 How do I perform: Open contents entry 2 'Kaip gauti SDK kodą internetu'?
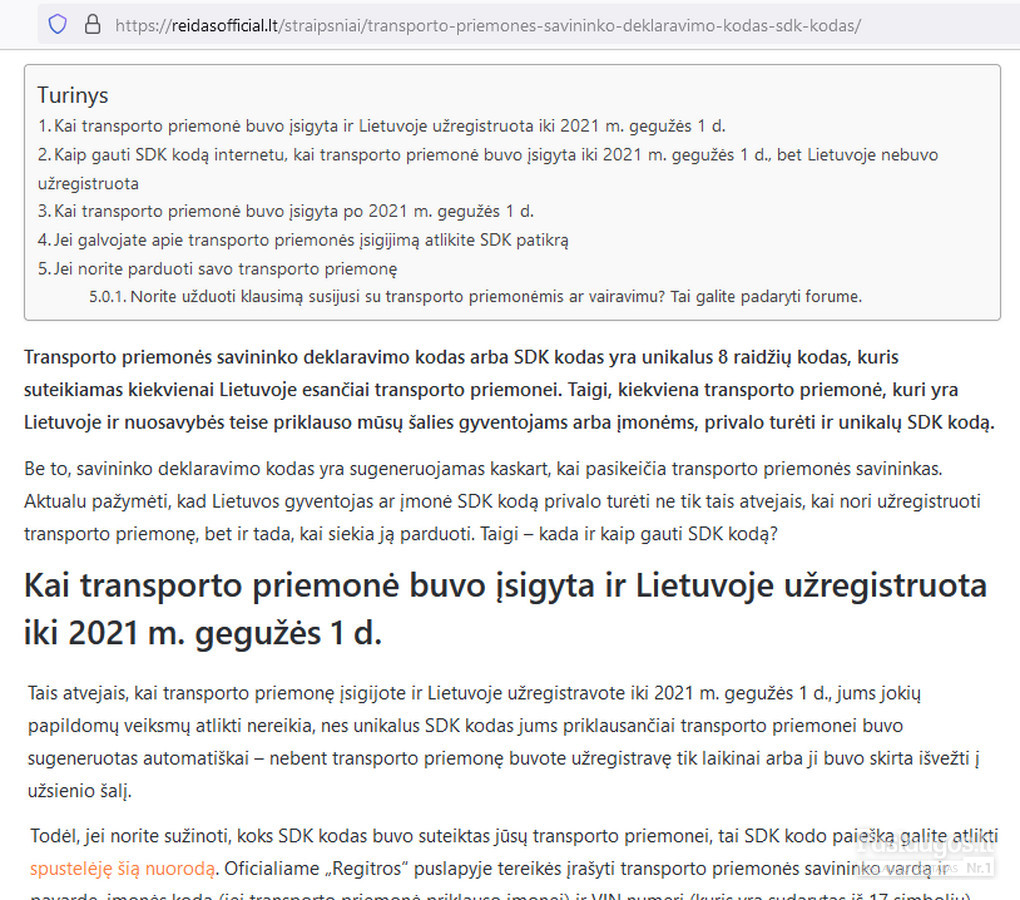488,169
